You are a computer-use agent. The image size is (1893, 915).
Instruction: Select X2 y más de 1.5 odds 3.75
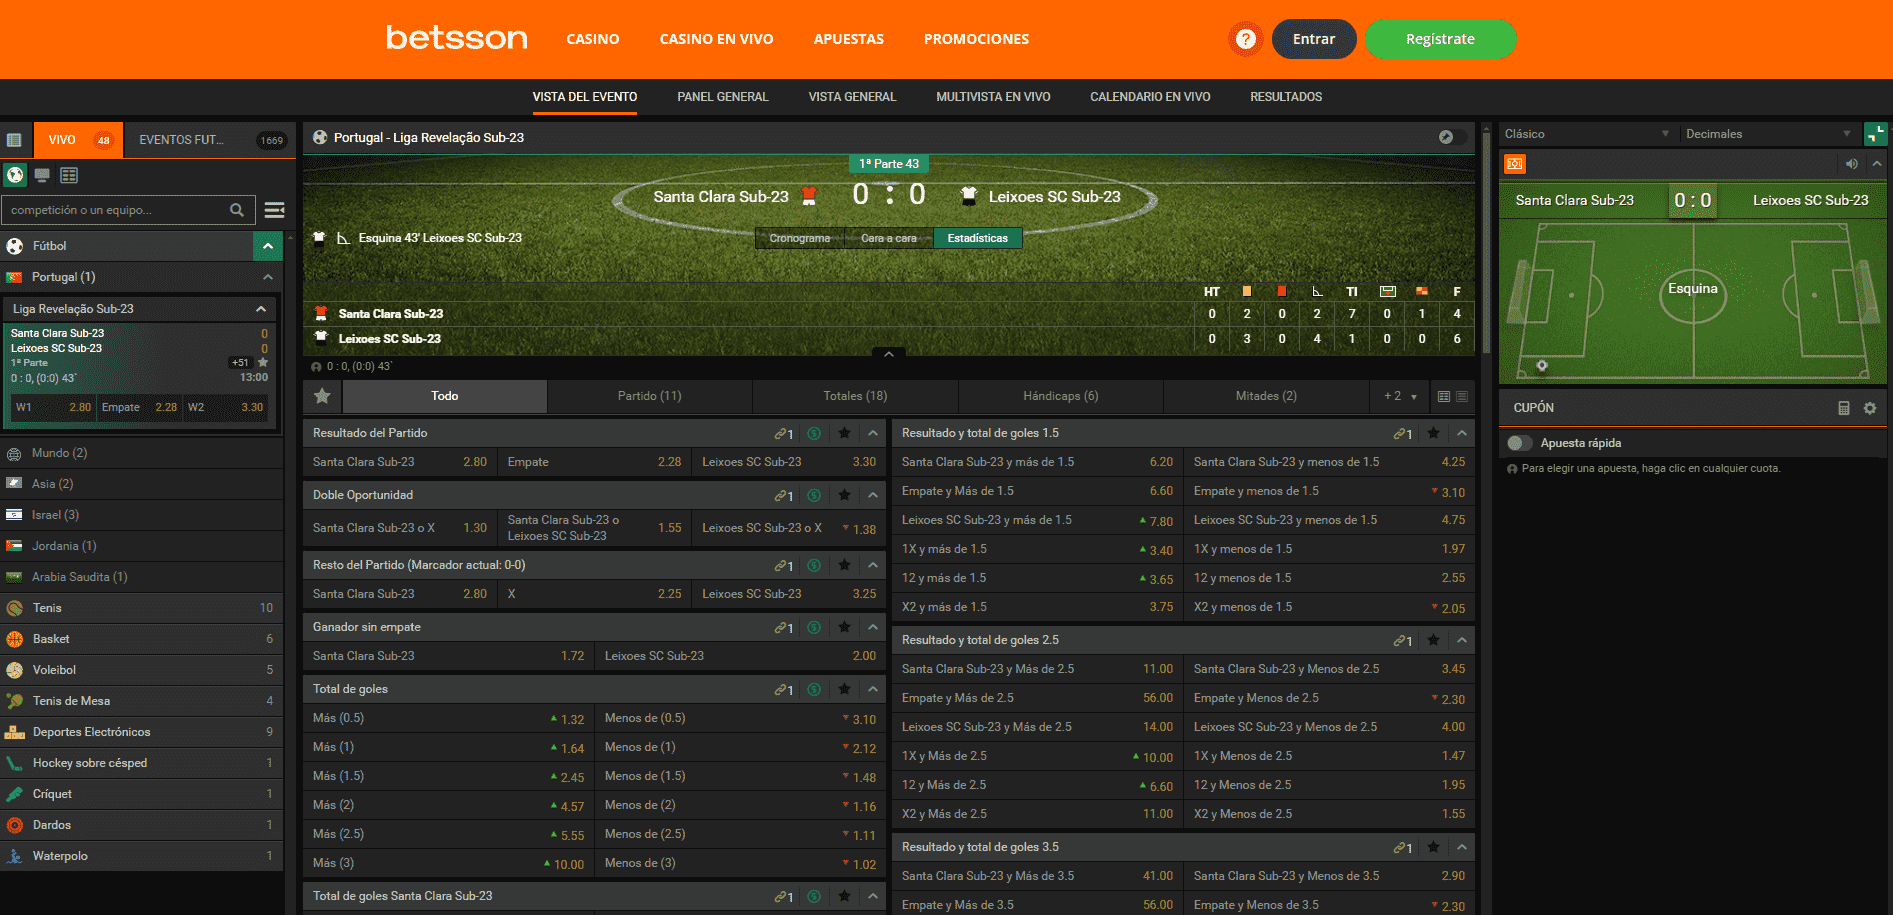pyautogui.click(x=1037, y=607)
